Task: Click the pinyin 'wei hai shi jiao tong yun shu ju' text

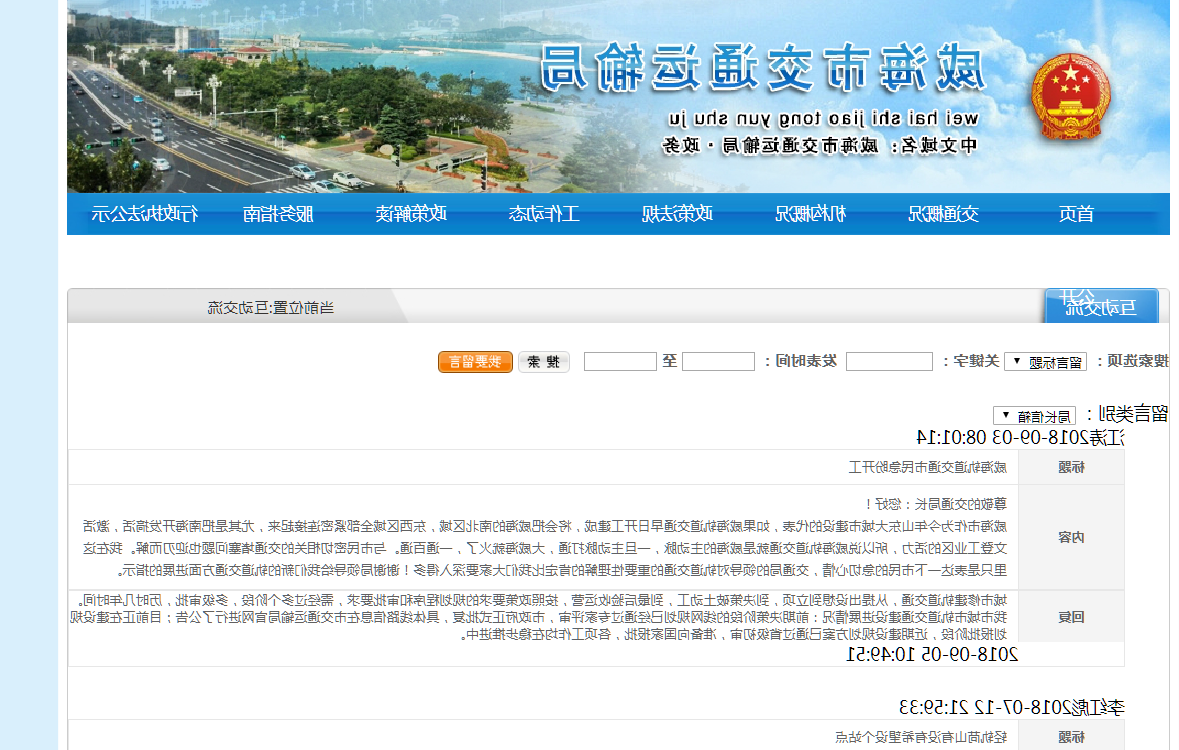Action: pyautogui.click(x=823, y=119)
